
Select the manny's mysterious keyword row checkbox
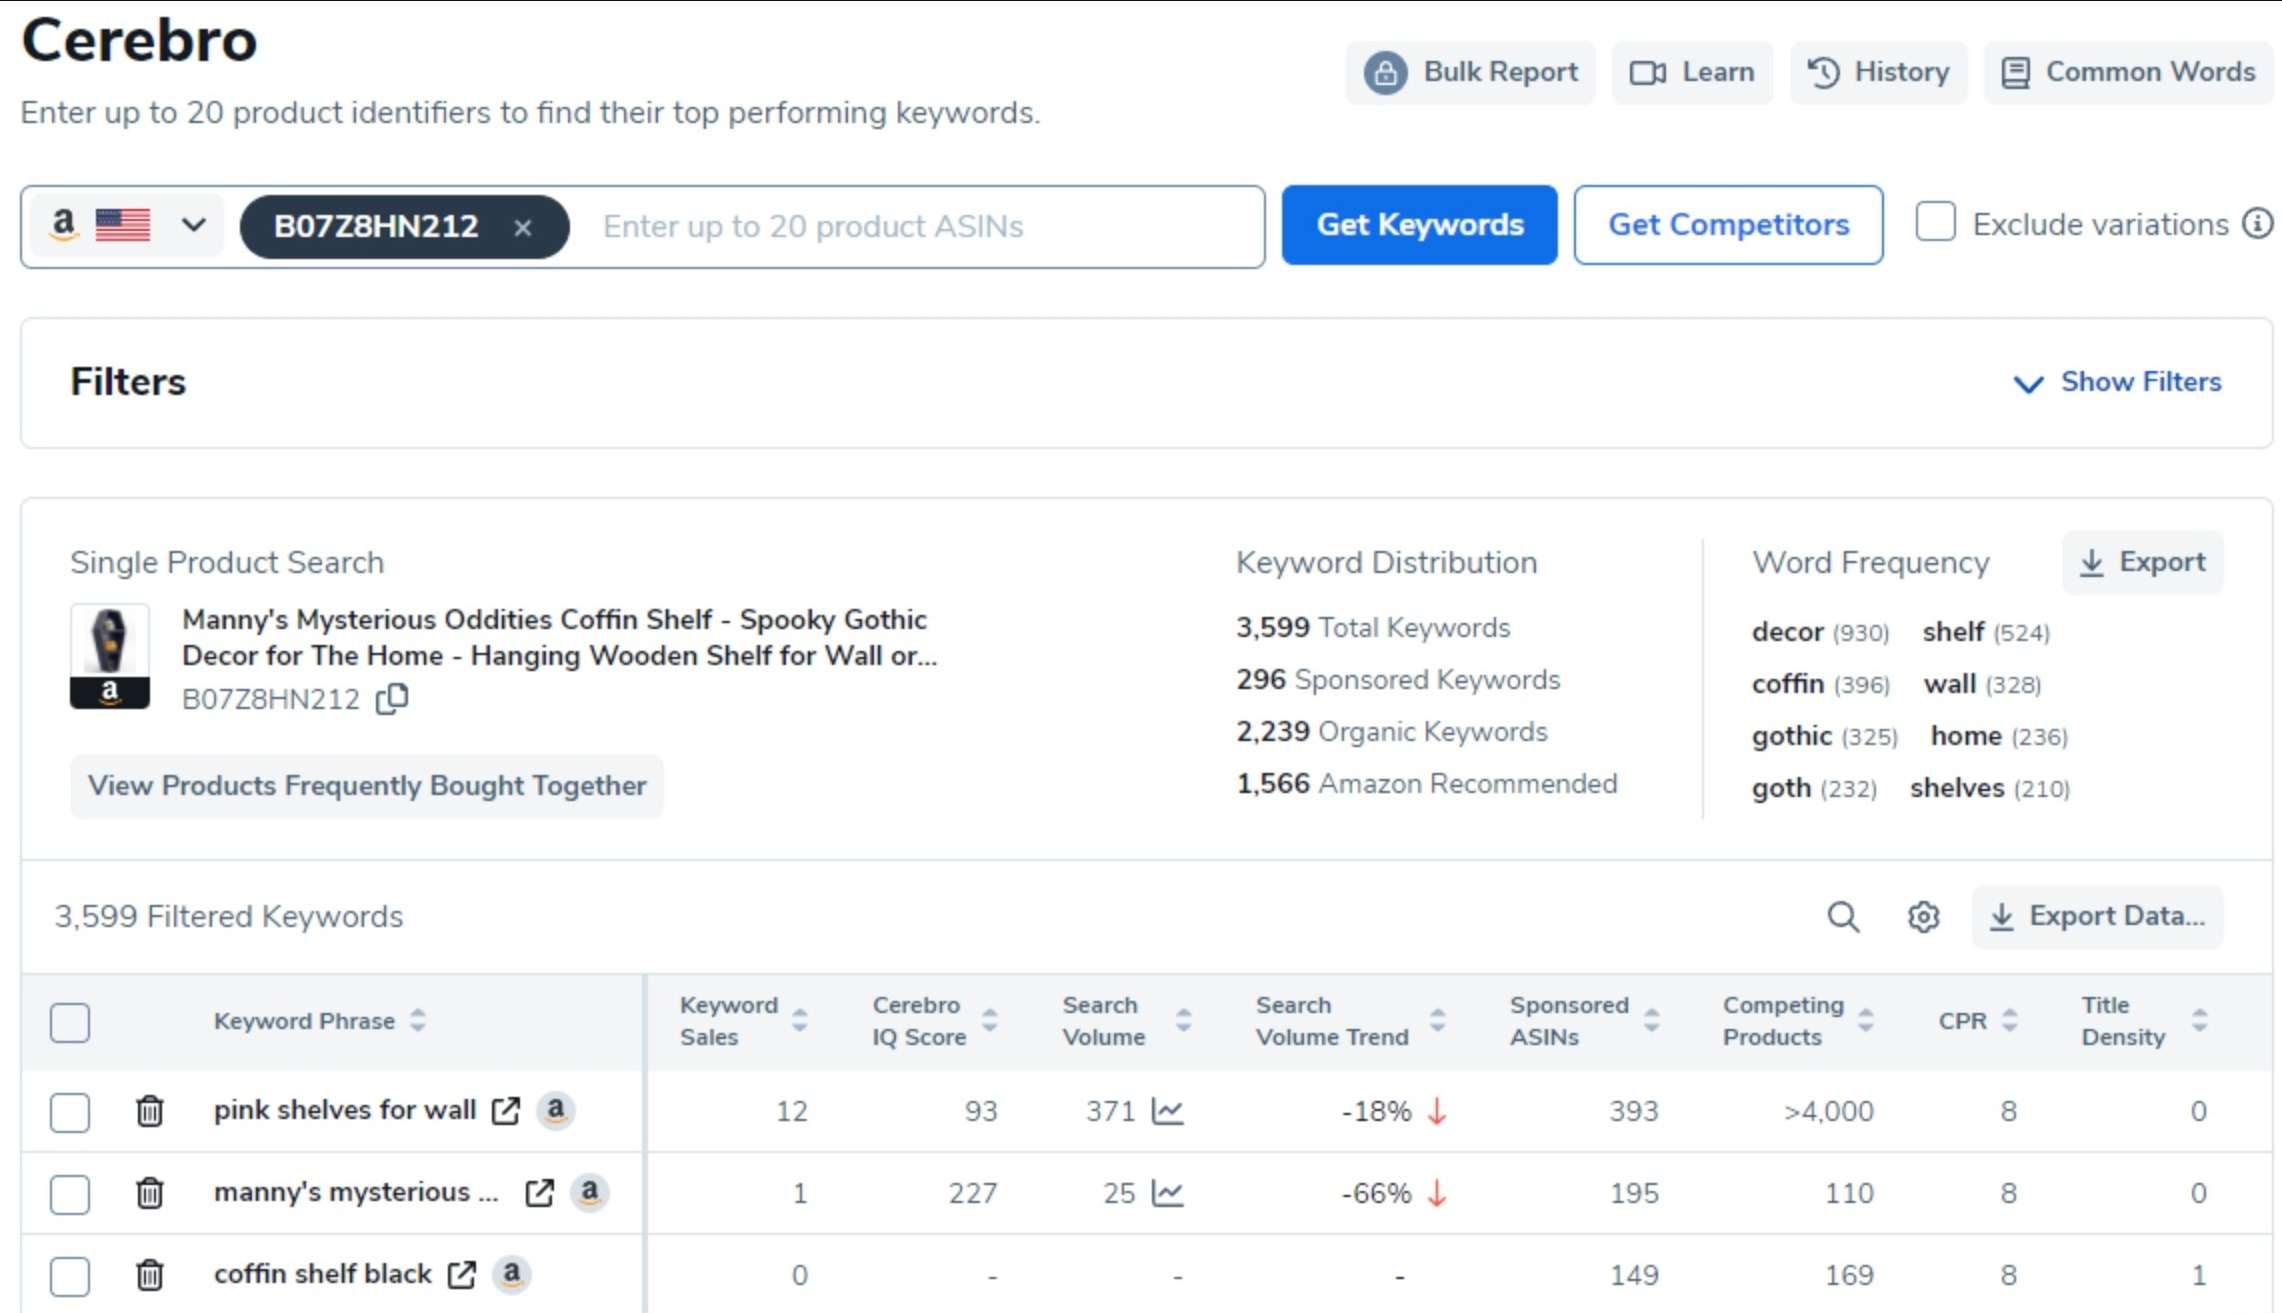tap(70, 1194)
